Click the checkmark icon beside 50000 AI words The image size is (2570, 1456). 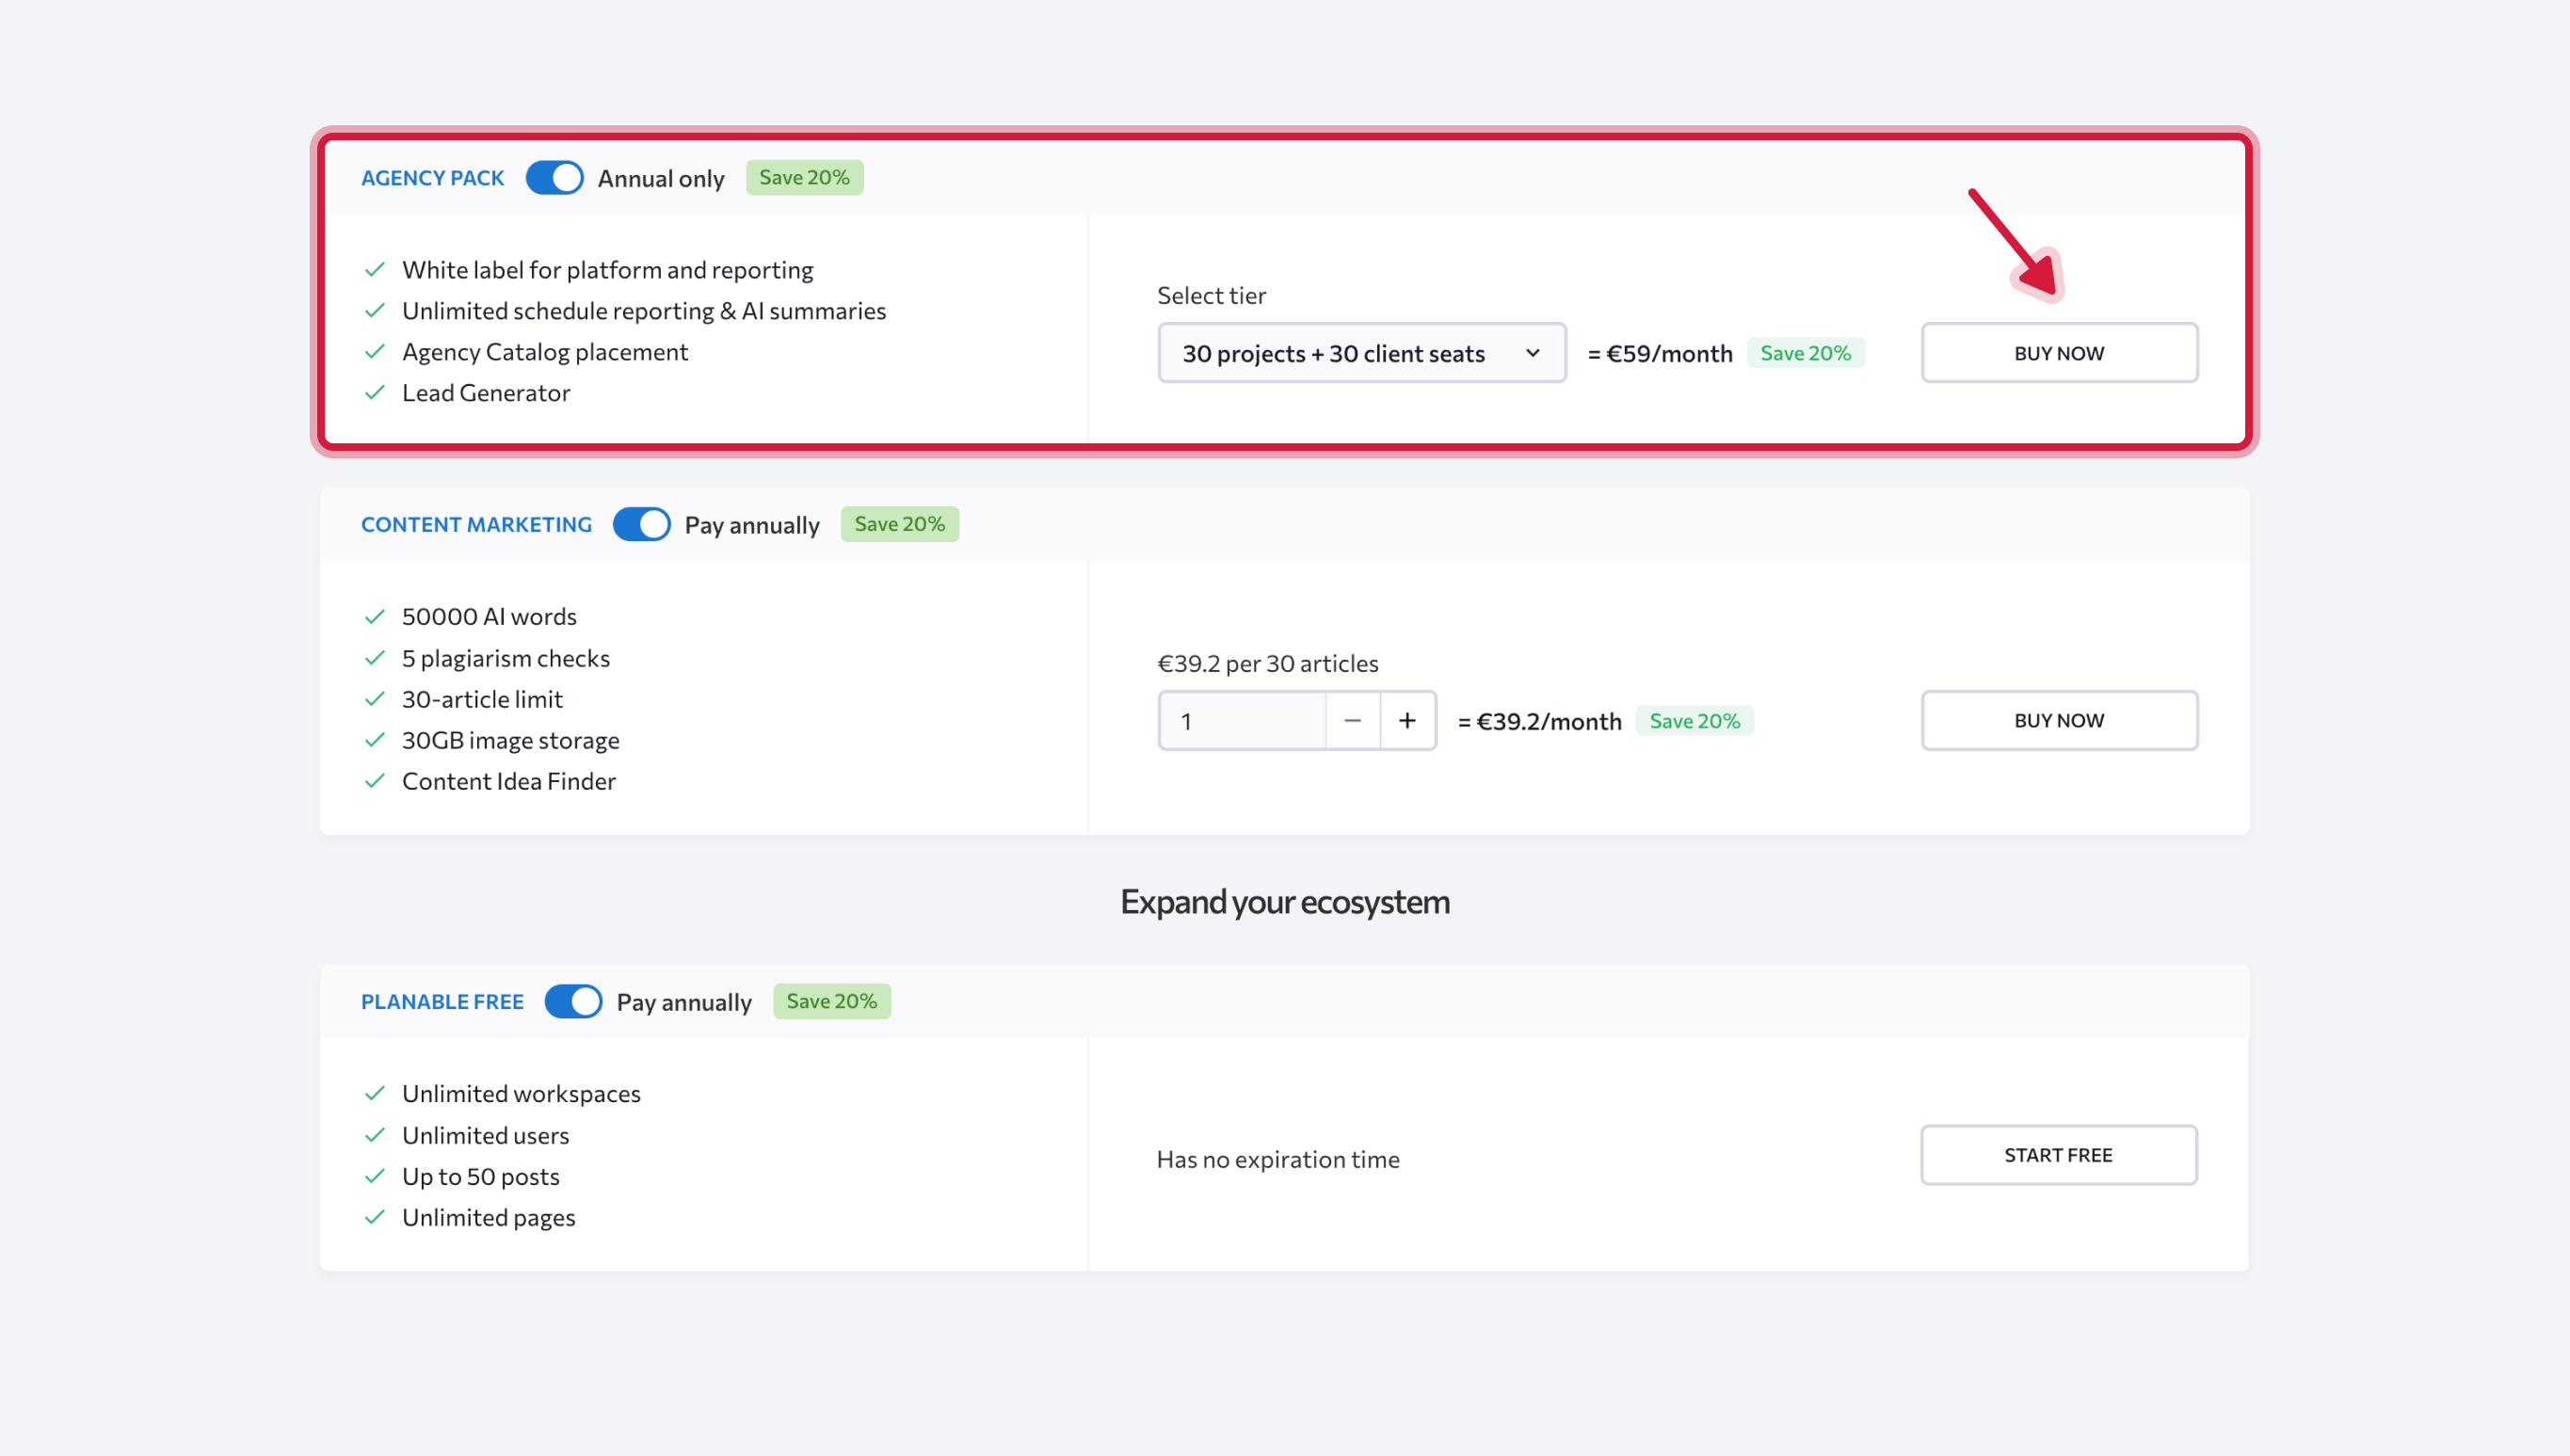point(375,616)
